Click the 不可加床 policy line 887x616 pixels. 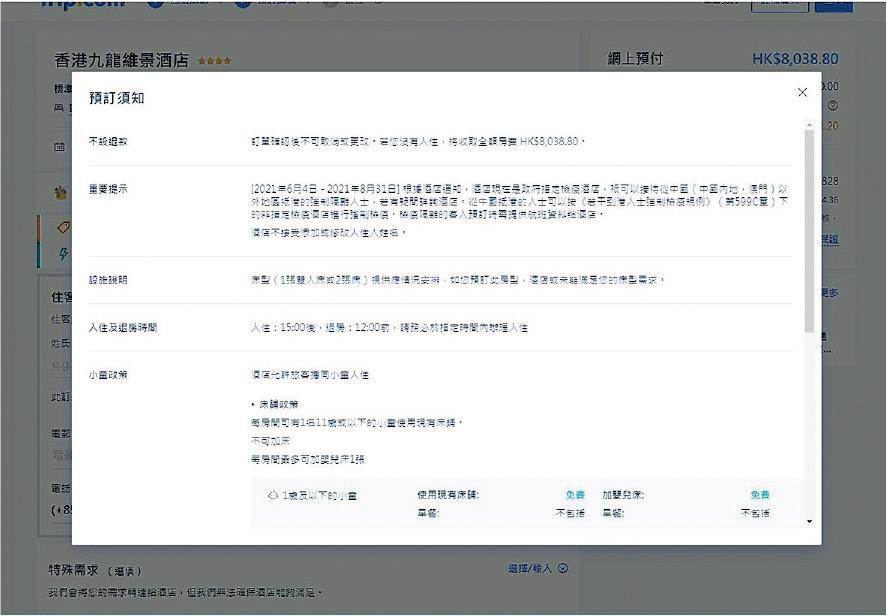(270, 441)
